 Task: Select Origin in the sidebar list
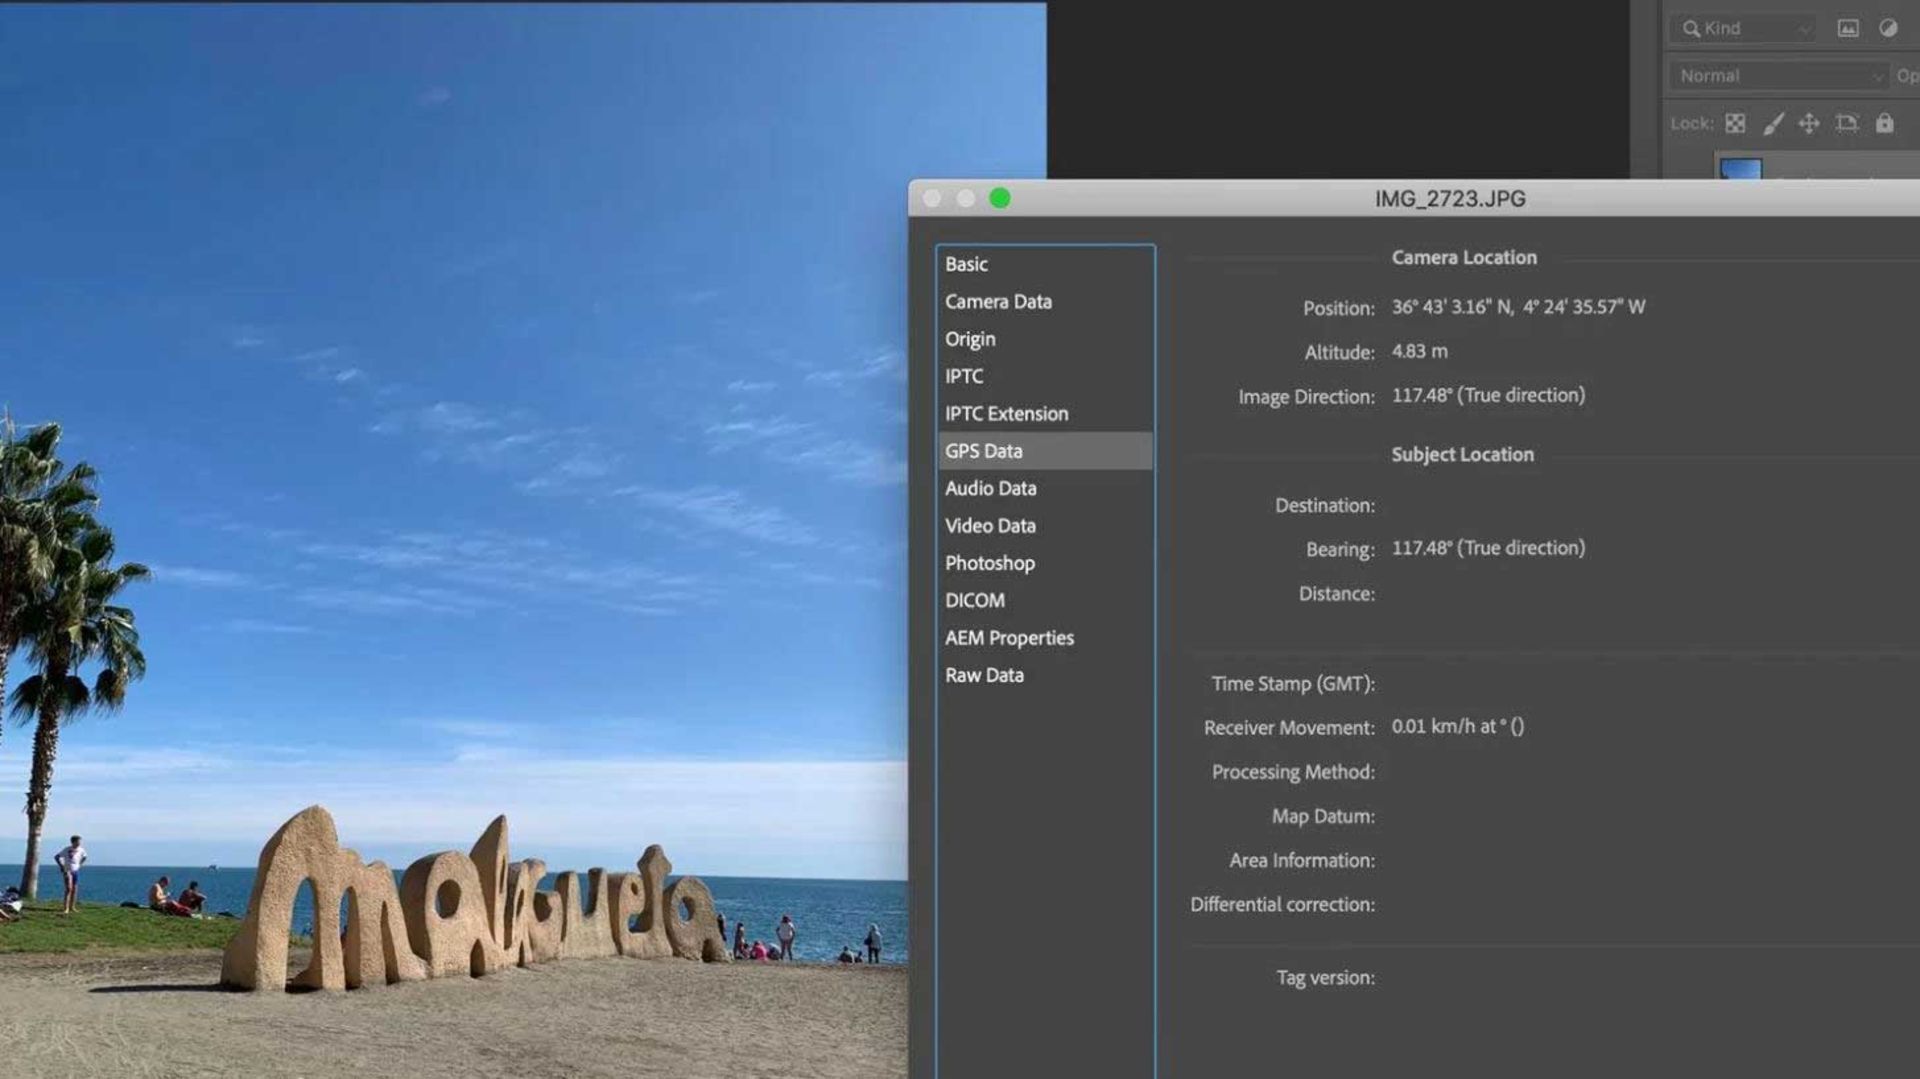[x=970, y=339]
